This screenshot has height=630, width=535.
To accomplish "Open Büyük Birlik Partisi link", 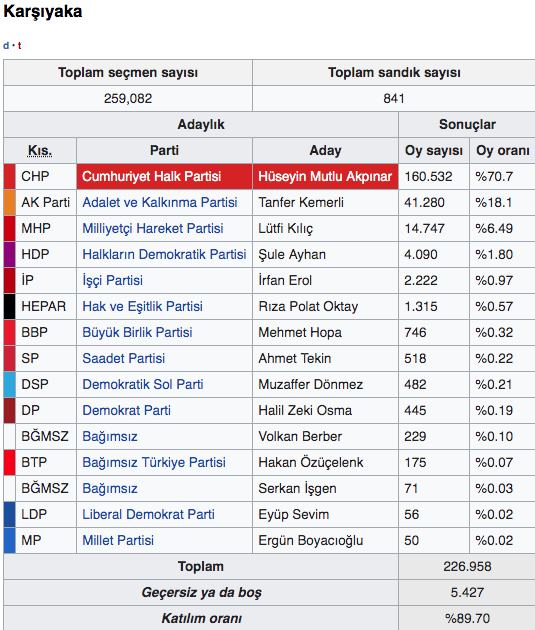I will tap(137, 332).
